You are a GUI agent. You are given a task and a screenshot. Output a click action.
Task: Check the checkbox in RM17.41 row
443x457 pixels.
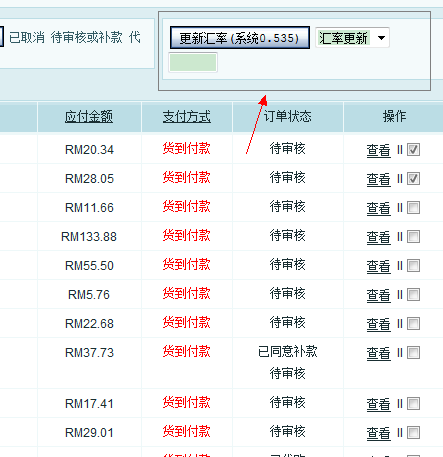click(x=413, y=404)
